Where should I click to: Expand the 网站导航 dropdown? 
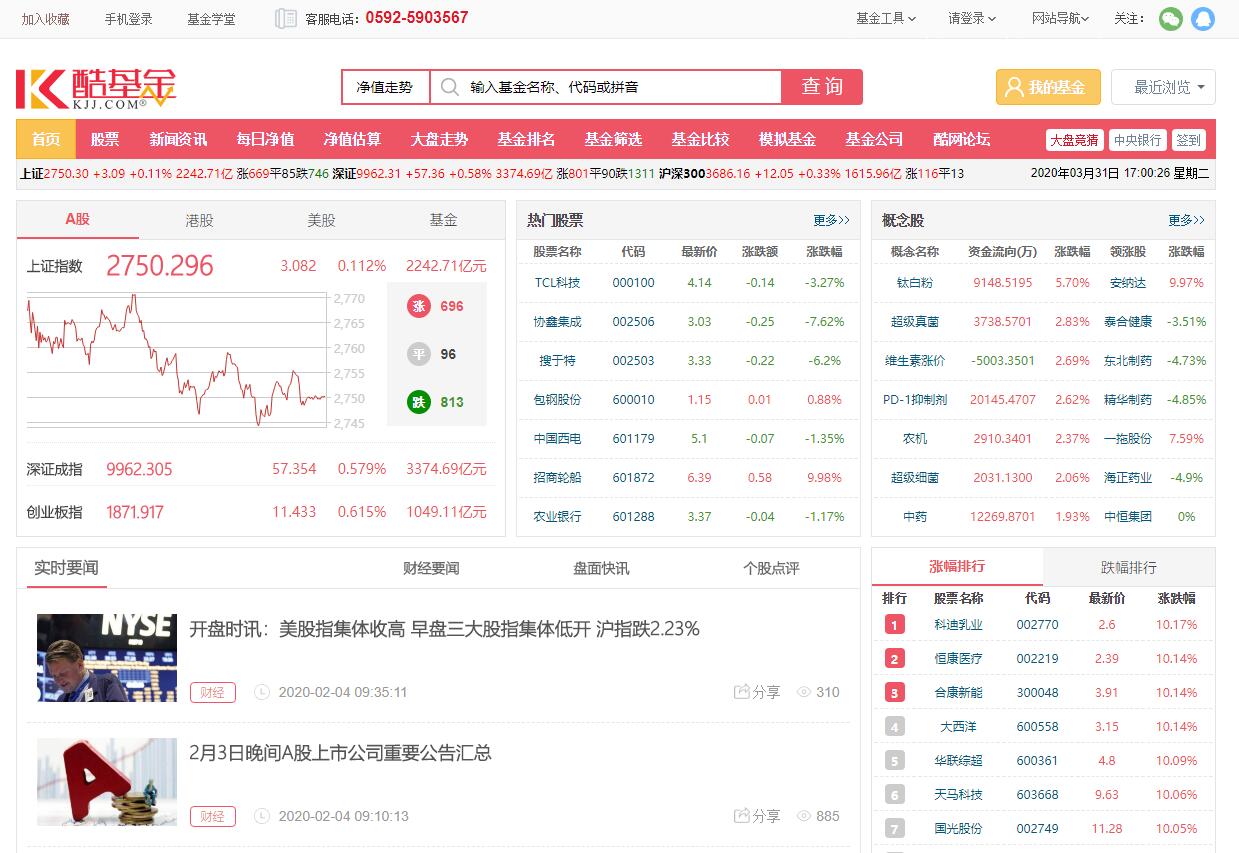pyautogui.click(x=1061, y=18)
